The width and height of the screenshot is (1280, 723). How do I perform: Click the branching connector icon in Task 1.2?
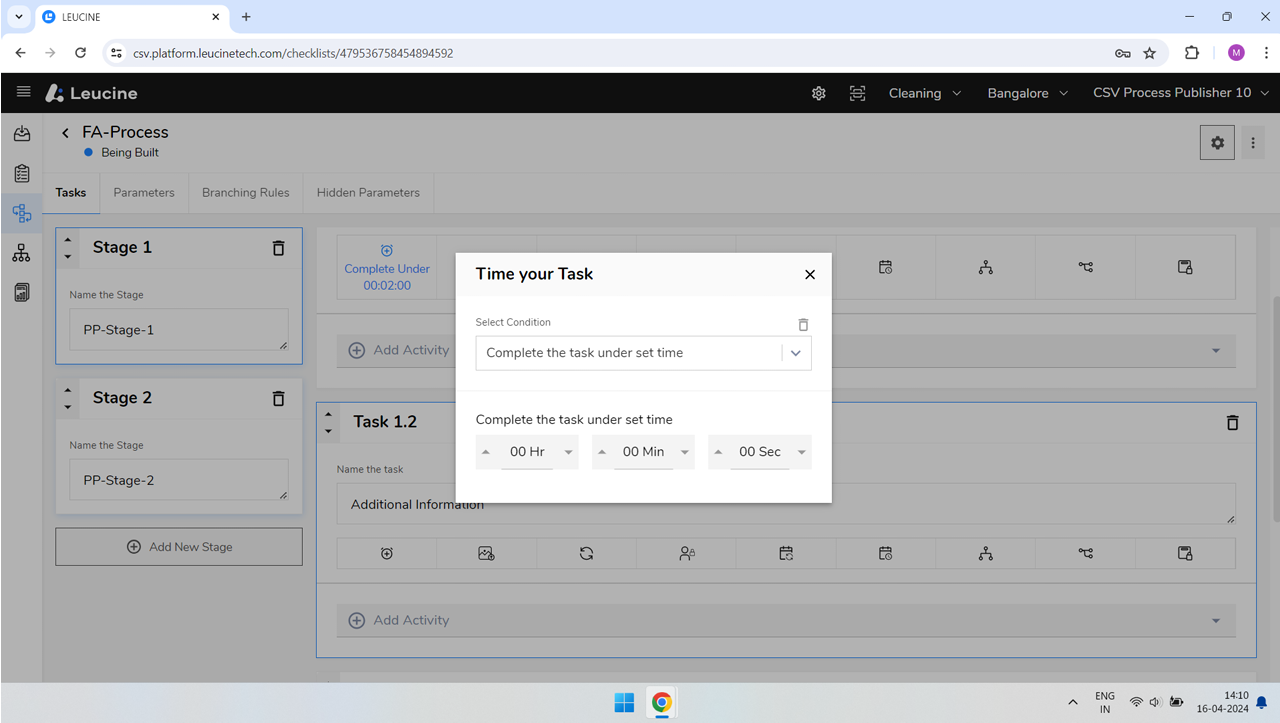1086,553
